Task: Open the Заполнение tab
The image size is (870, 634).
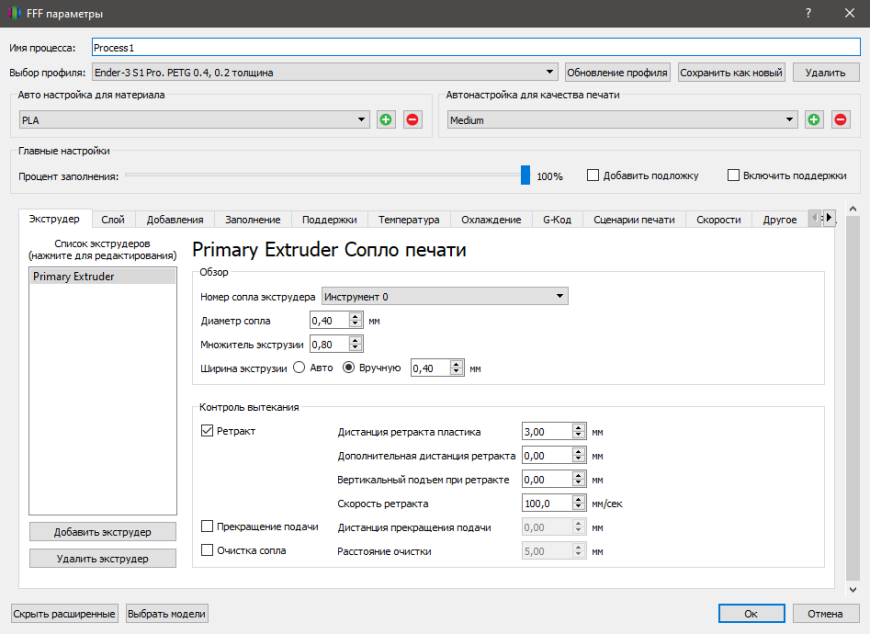Action: click(x=252, y=220)
